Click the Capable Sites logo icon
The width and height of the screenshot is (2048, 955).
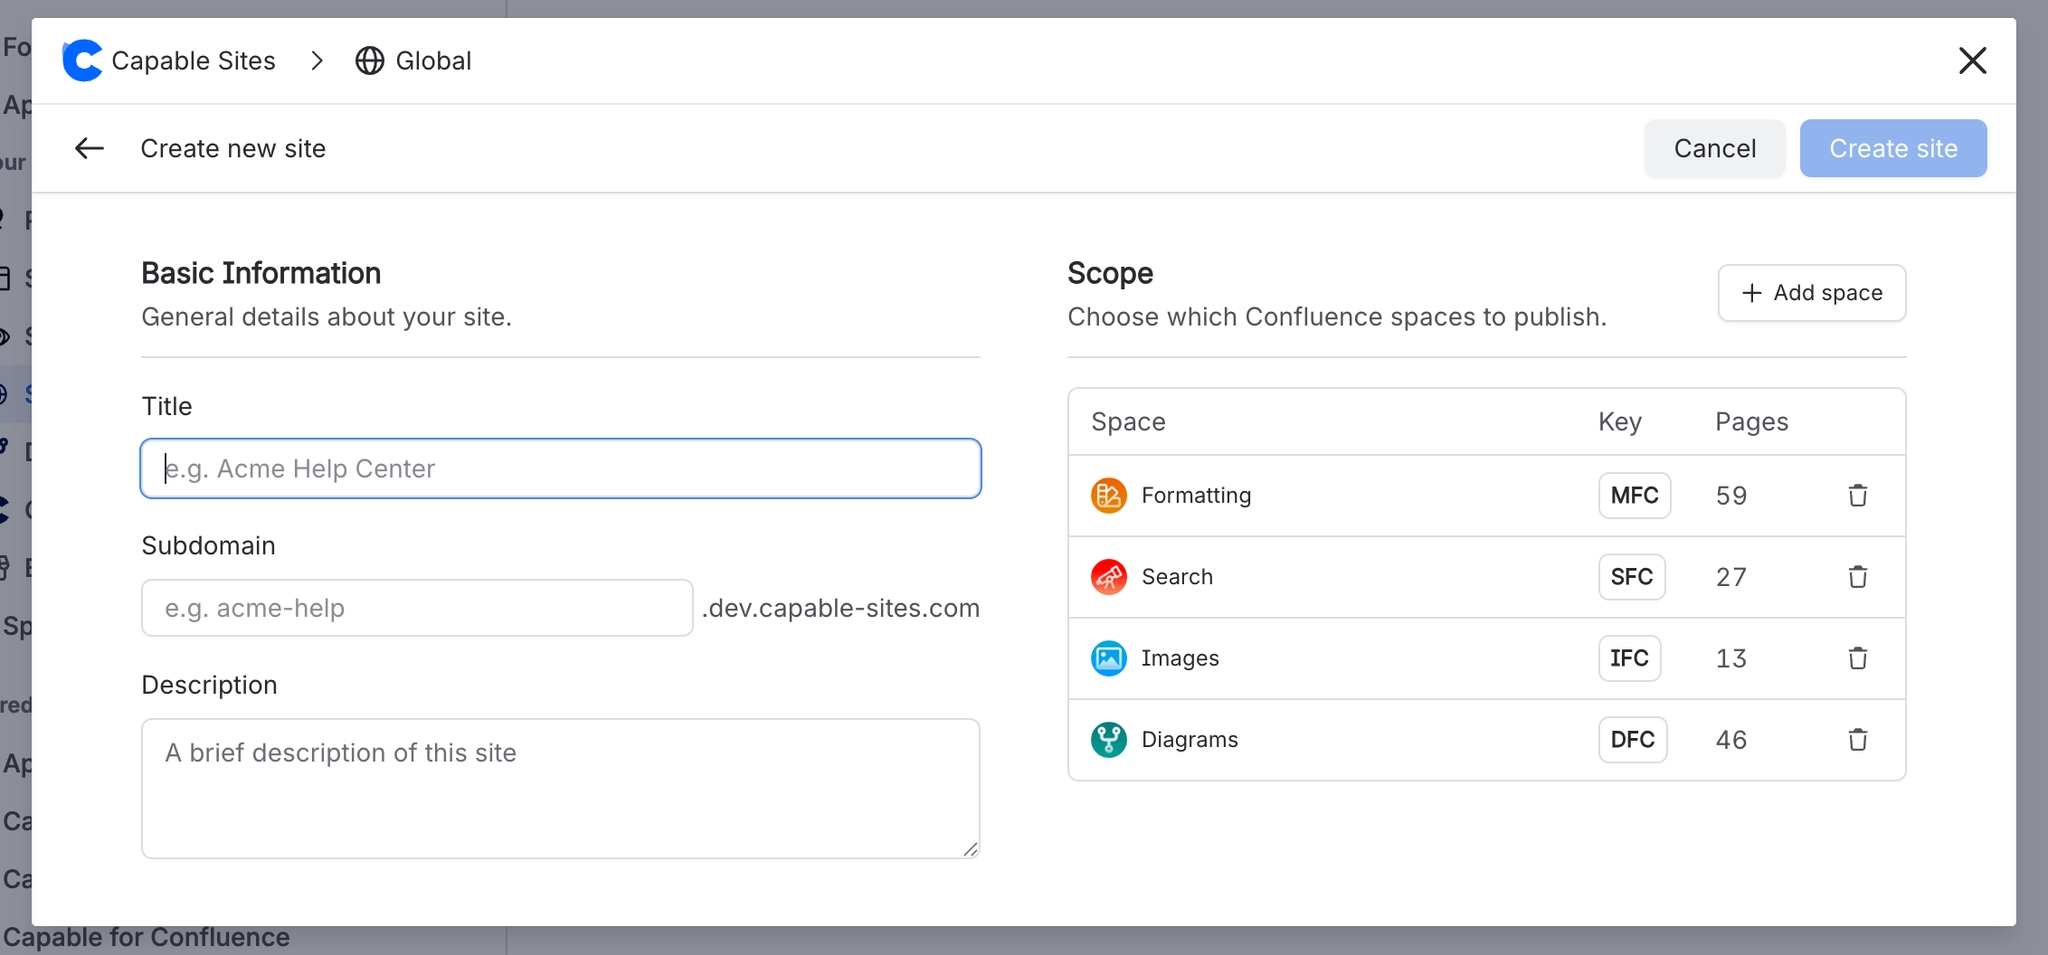click(x=82, y=61)
